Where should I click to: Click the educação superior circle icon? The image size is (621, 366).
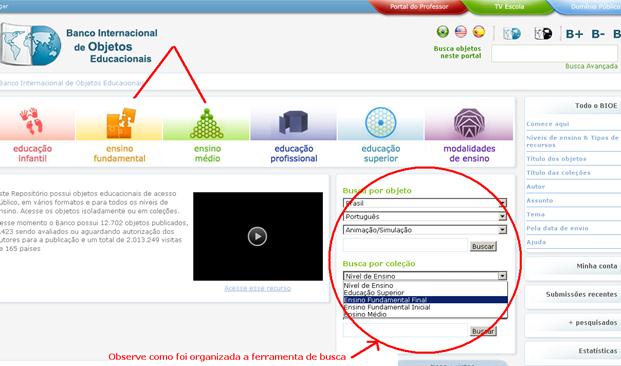coord(381,122)
